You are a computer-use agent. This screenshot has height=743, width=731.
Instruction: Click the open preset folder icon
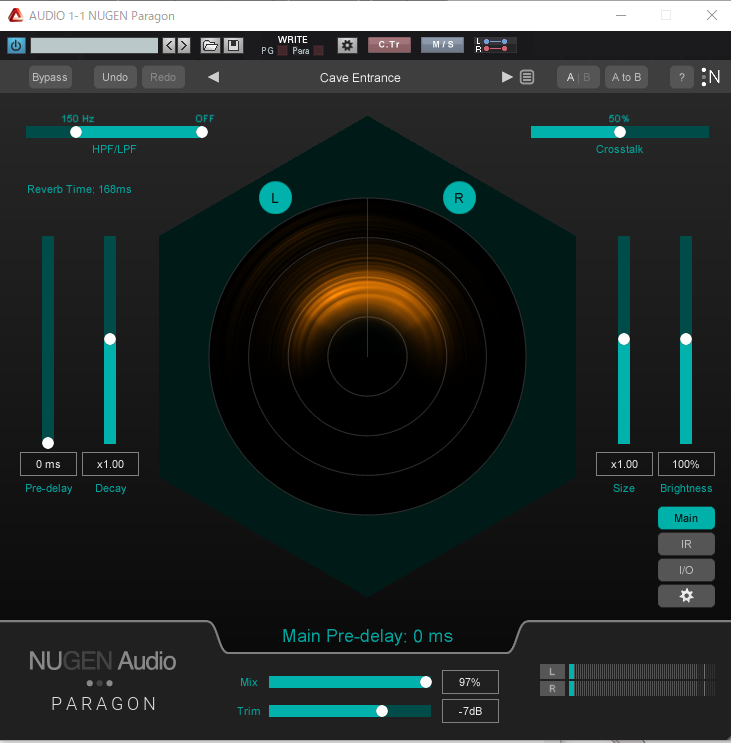click(210, 45)
